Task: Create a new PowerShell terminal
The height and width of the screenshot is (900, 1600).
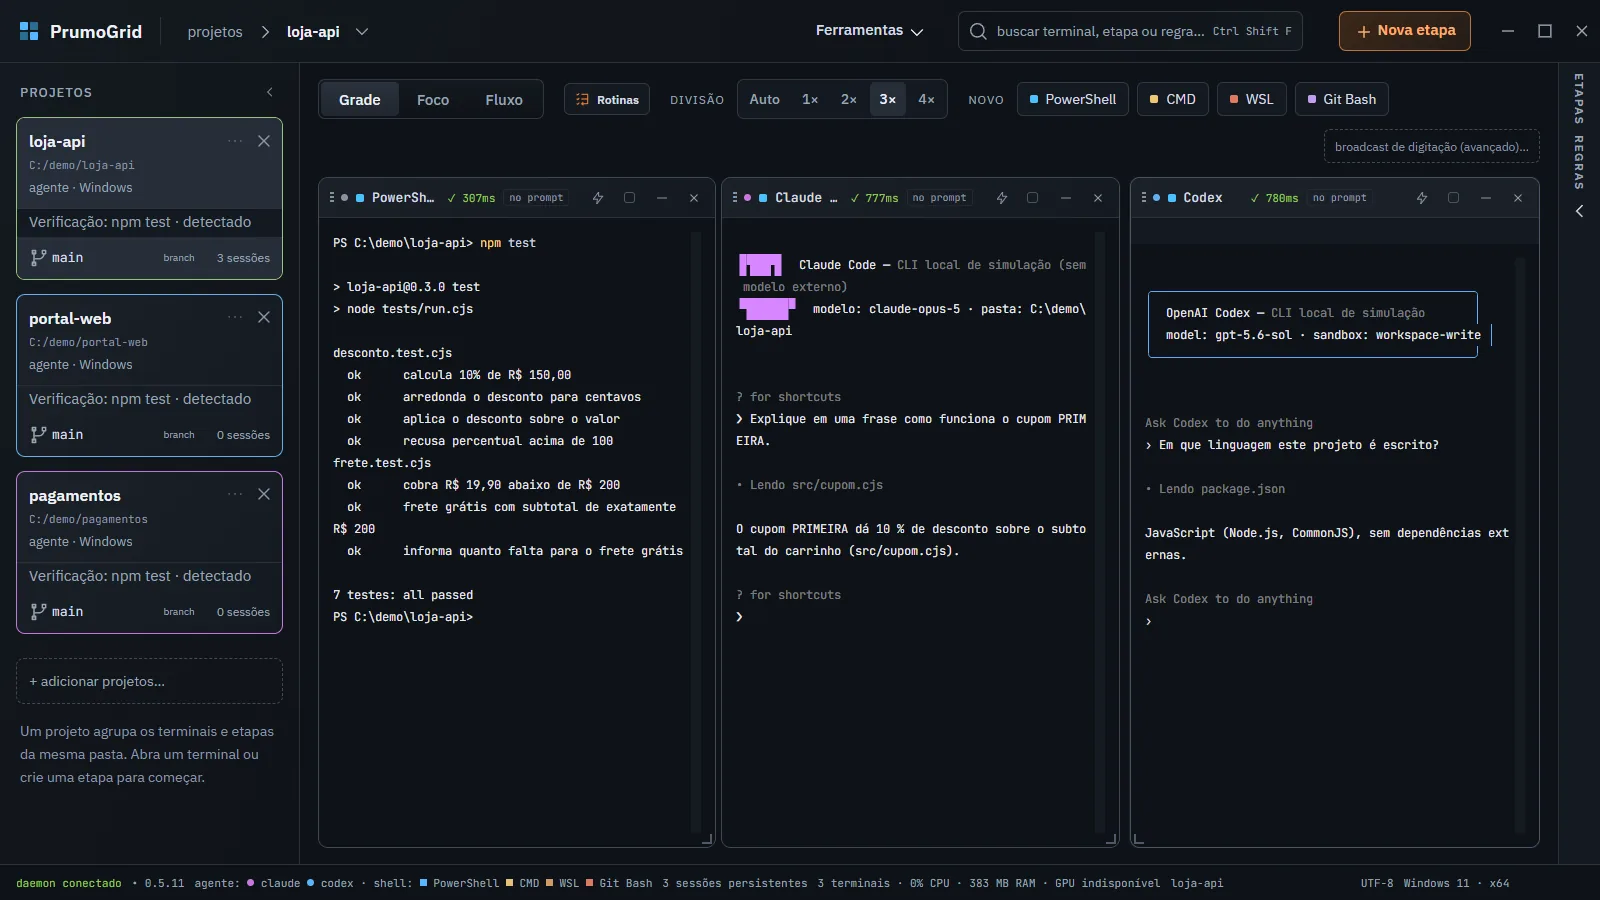Action: [x=1073, y=99]
